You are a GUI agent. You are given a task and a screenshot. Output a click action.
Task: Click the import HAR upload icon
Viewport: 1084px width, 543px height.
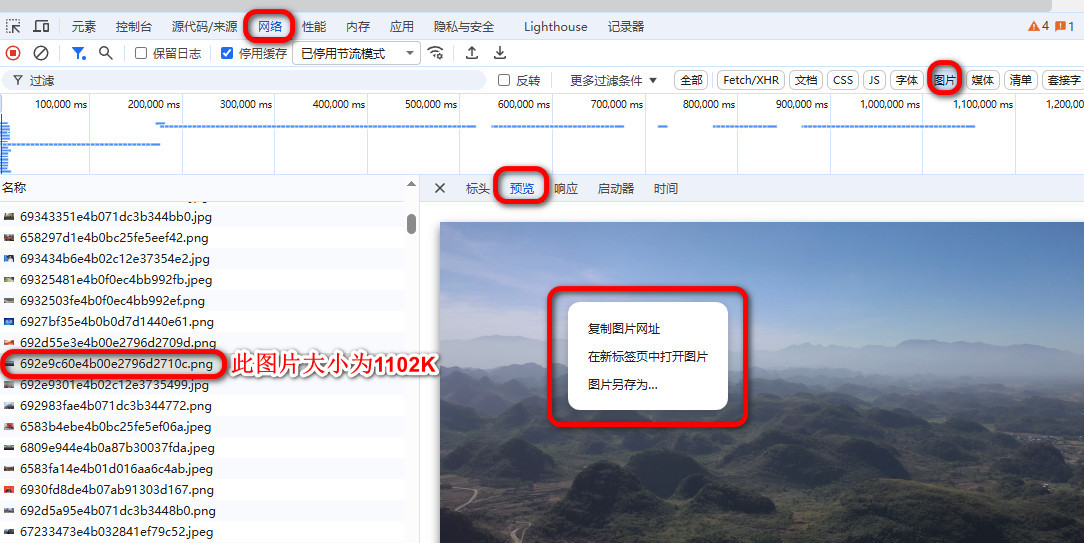point(472,53)
